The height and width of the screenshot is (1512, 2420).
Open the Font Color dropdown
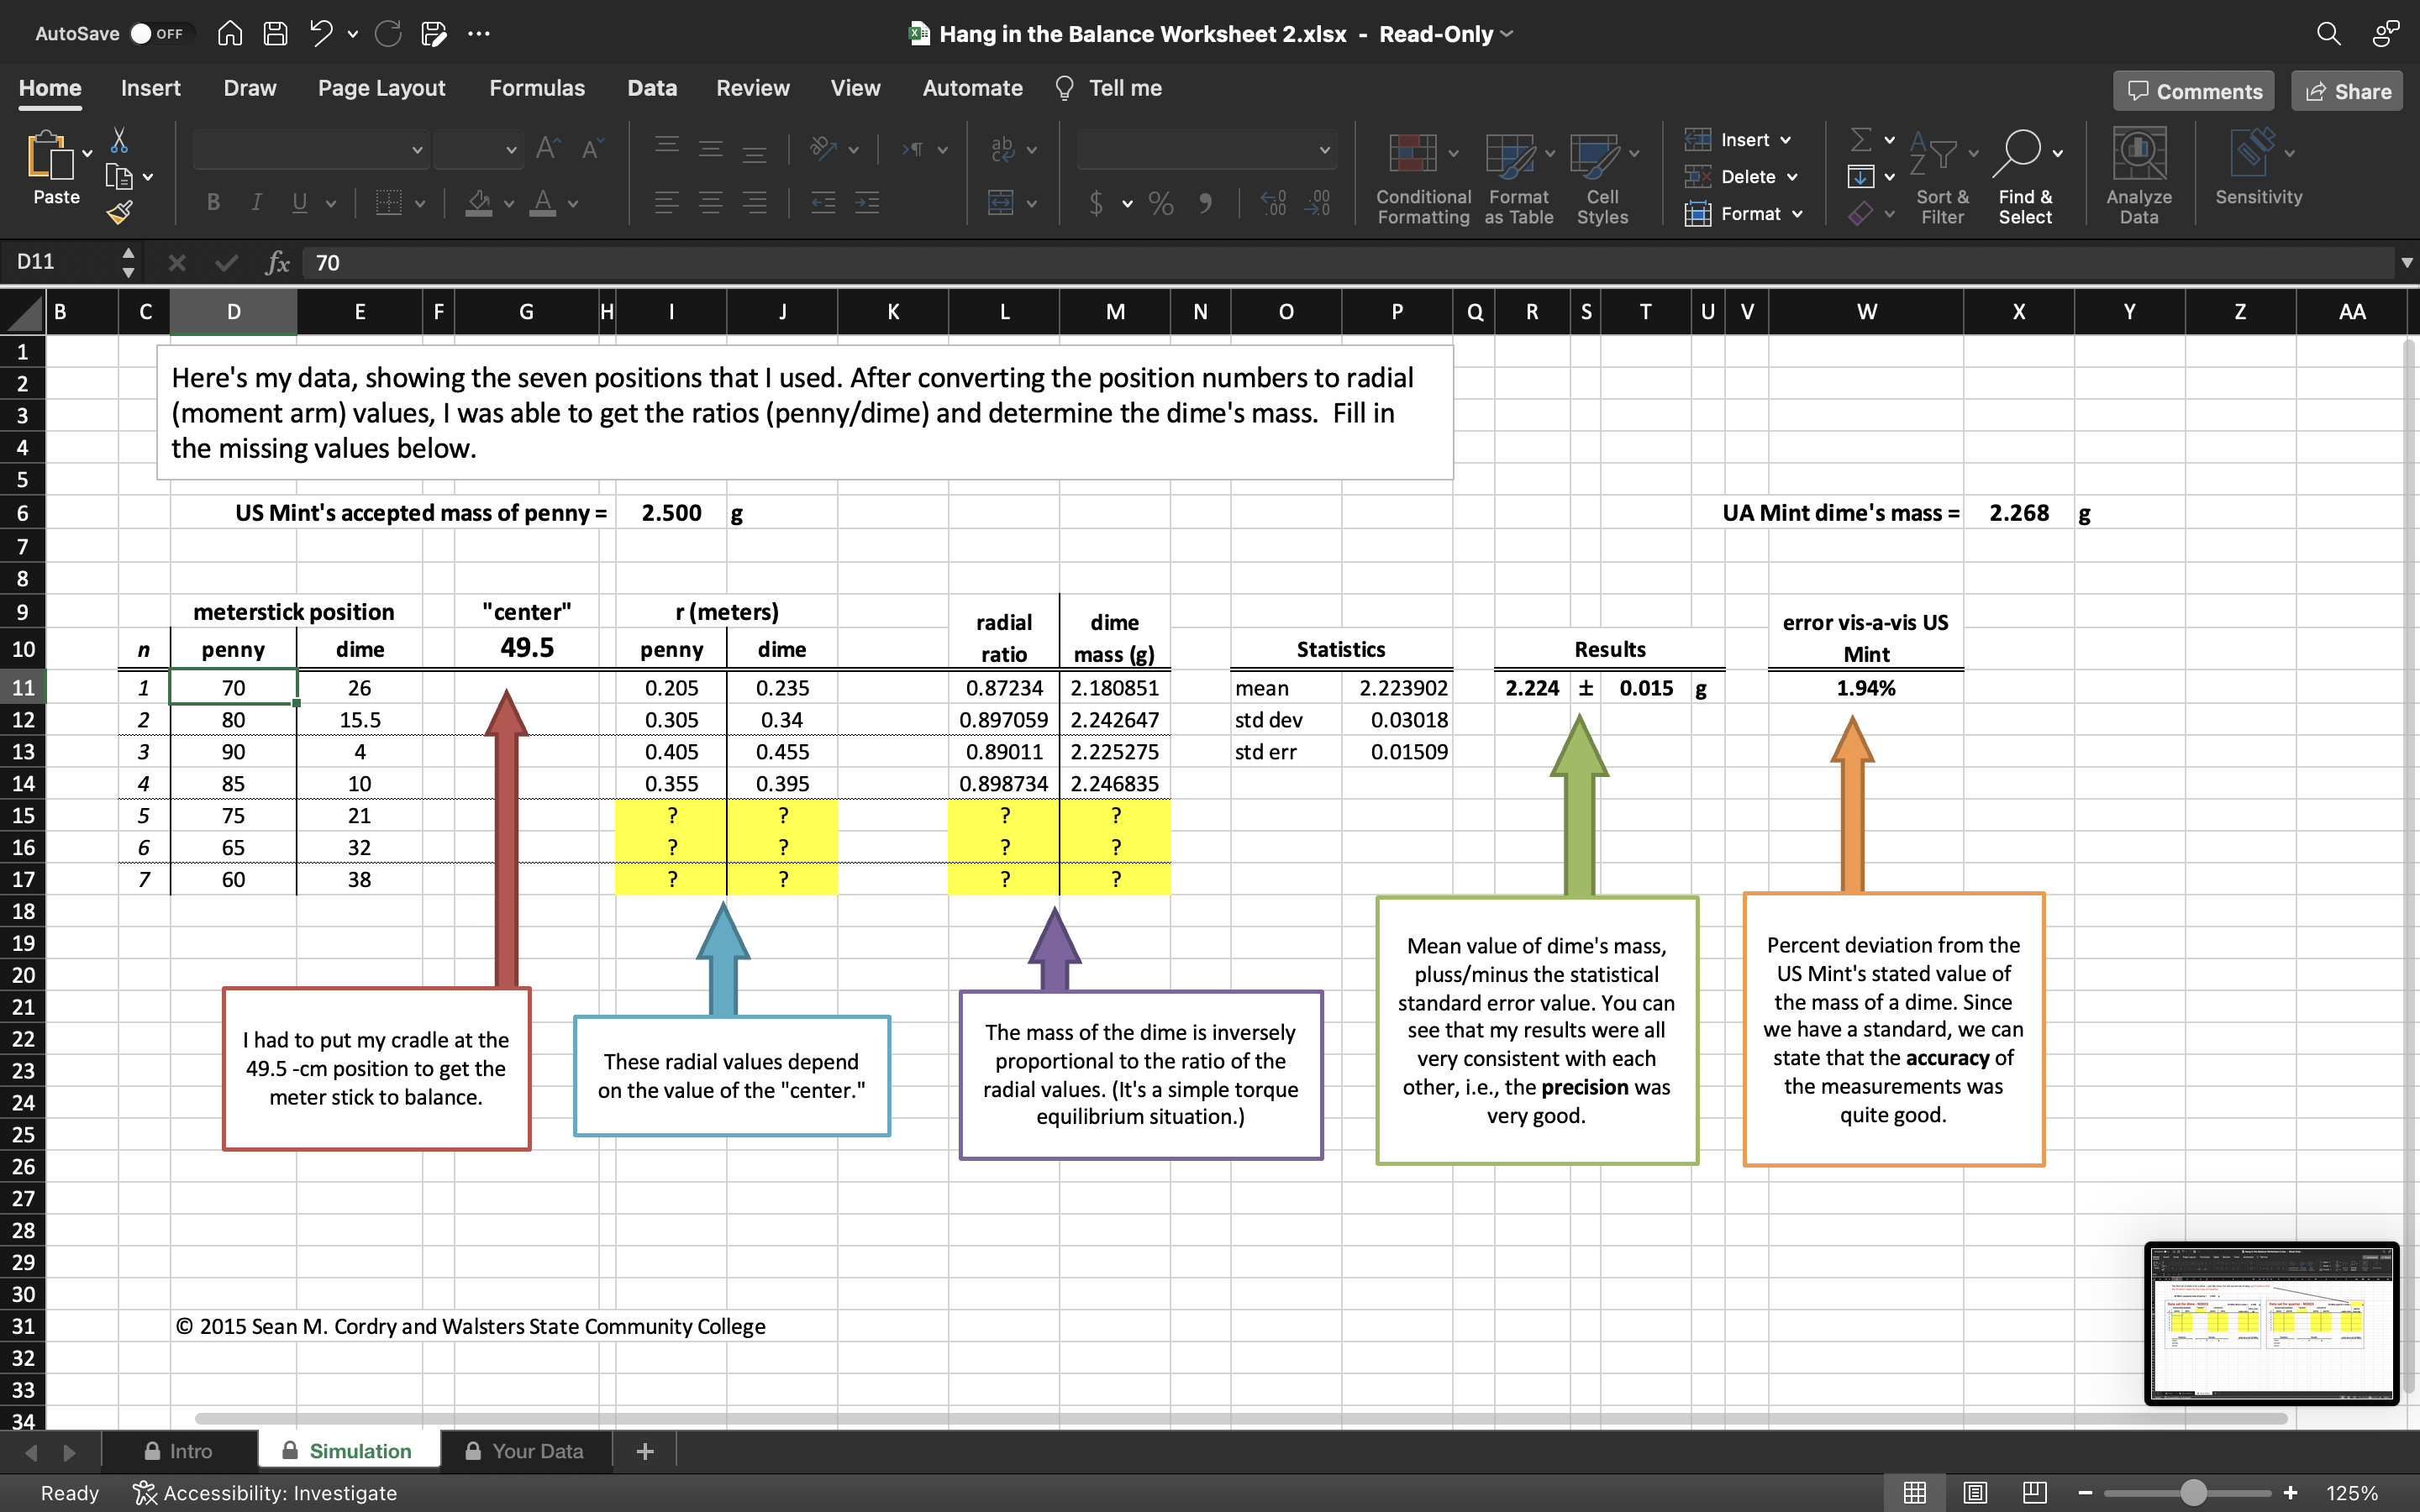pyautogui.click(x=572, y=203)
